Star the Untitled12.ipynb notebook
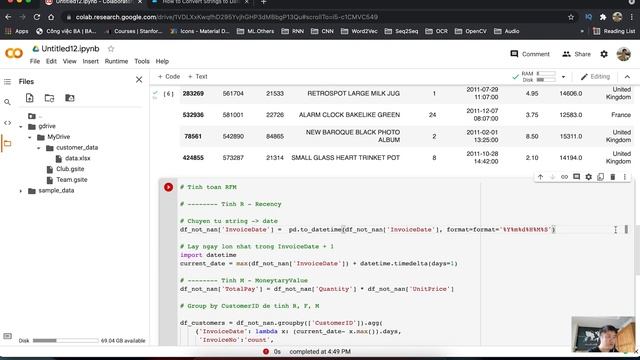 point(111,49)
